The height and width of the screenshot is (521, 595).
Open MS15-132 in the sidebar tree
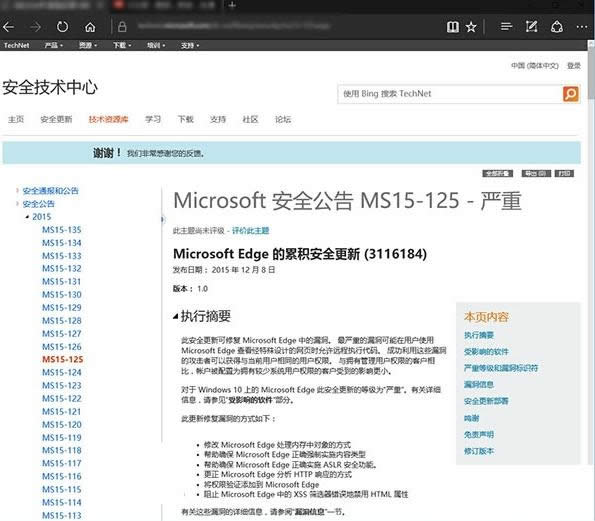click(62, 269)
